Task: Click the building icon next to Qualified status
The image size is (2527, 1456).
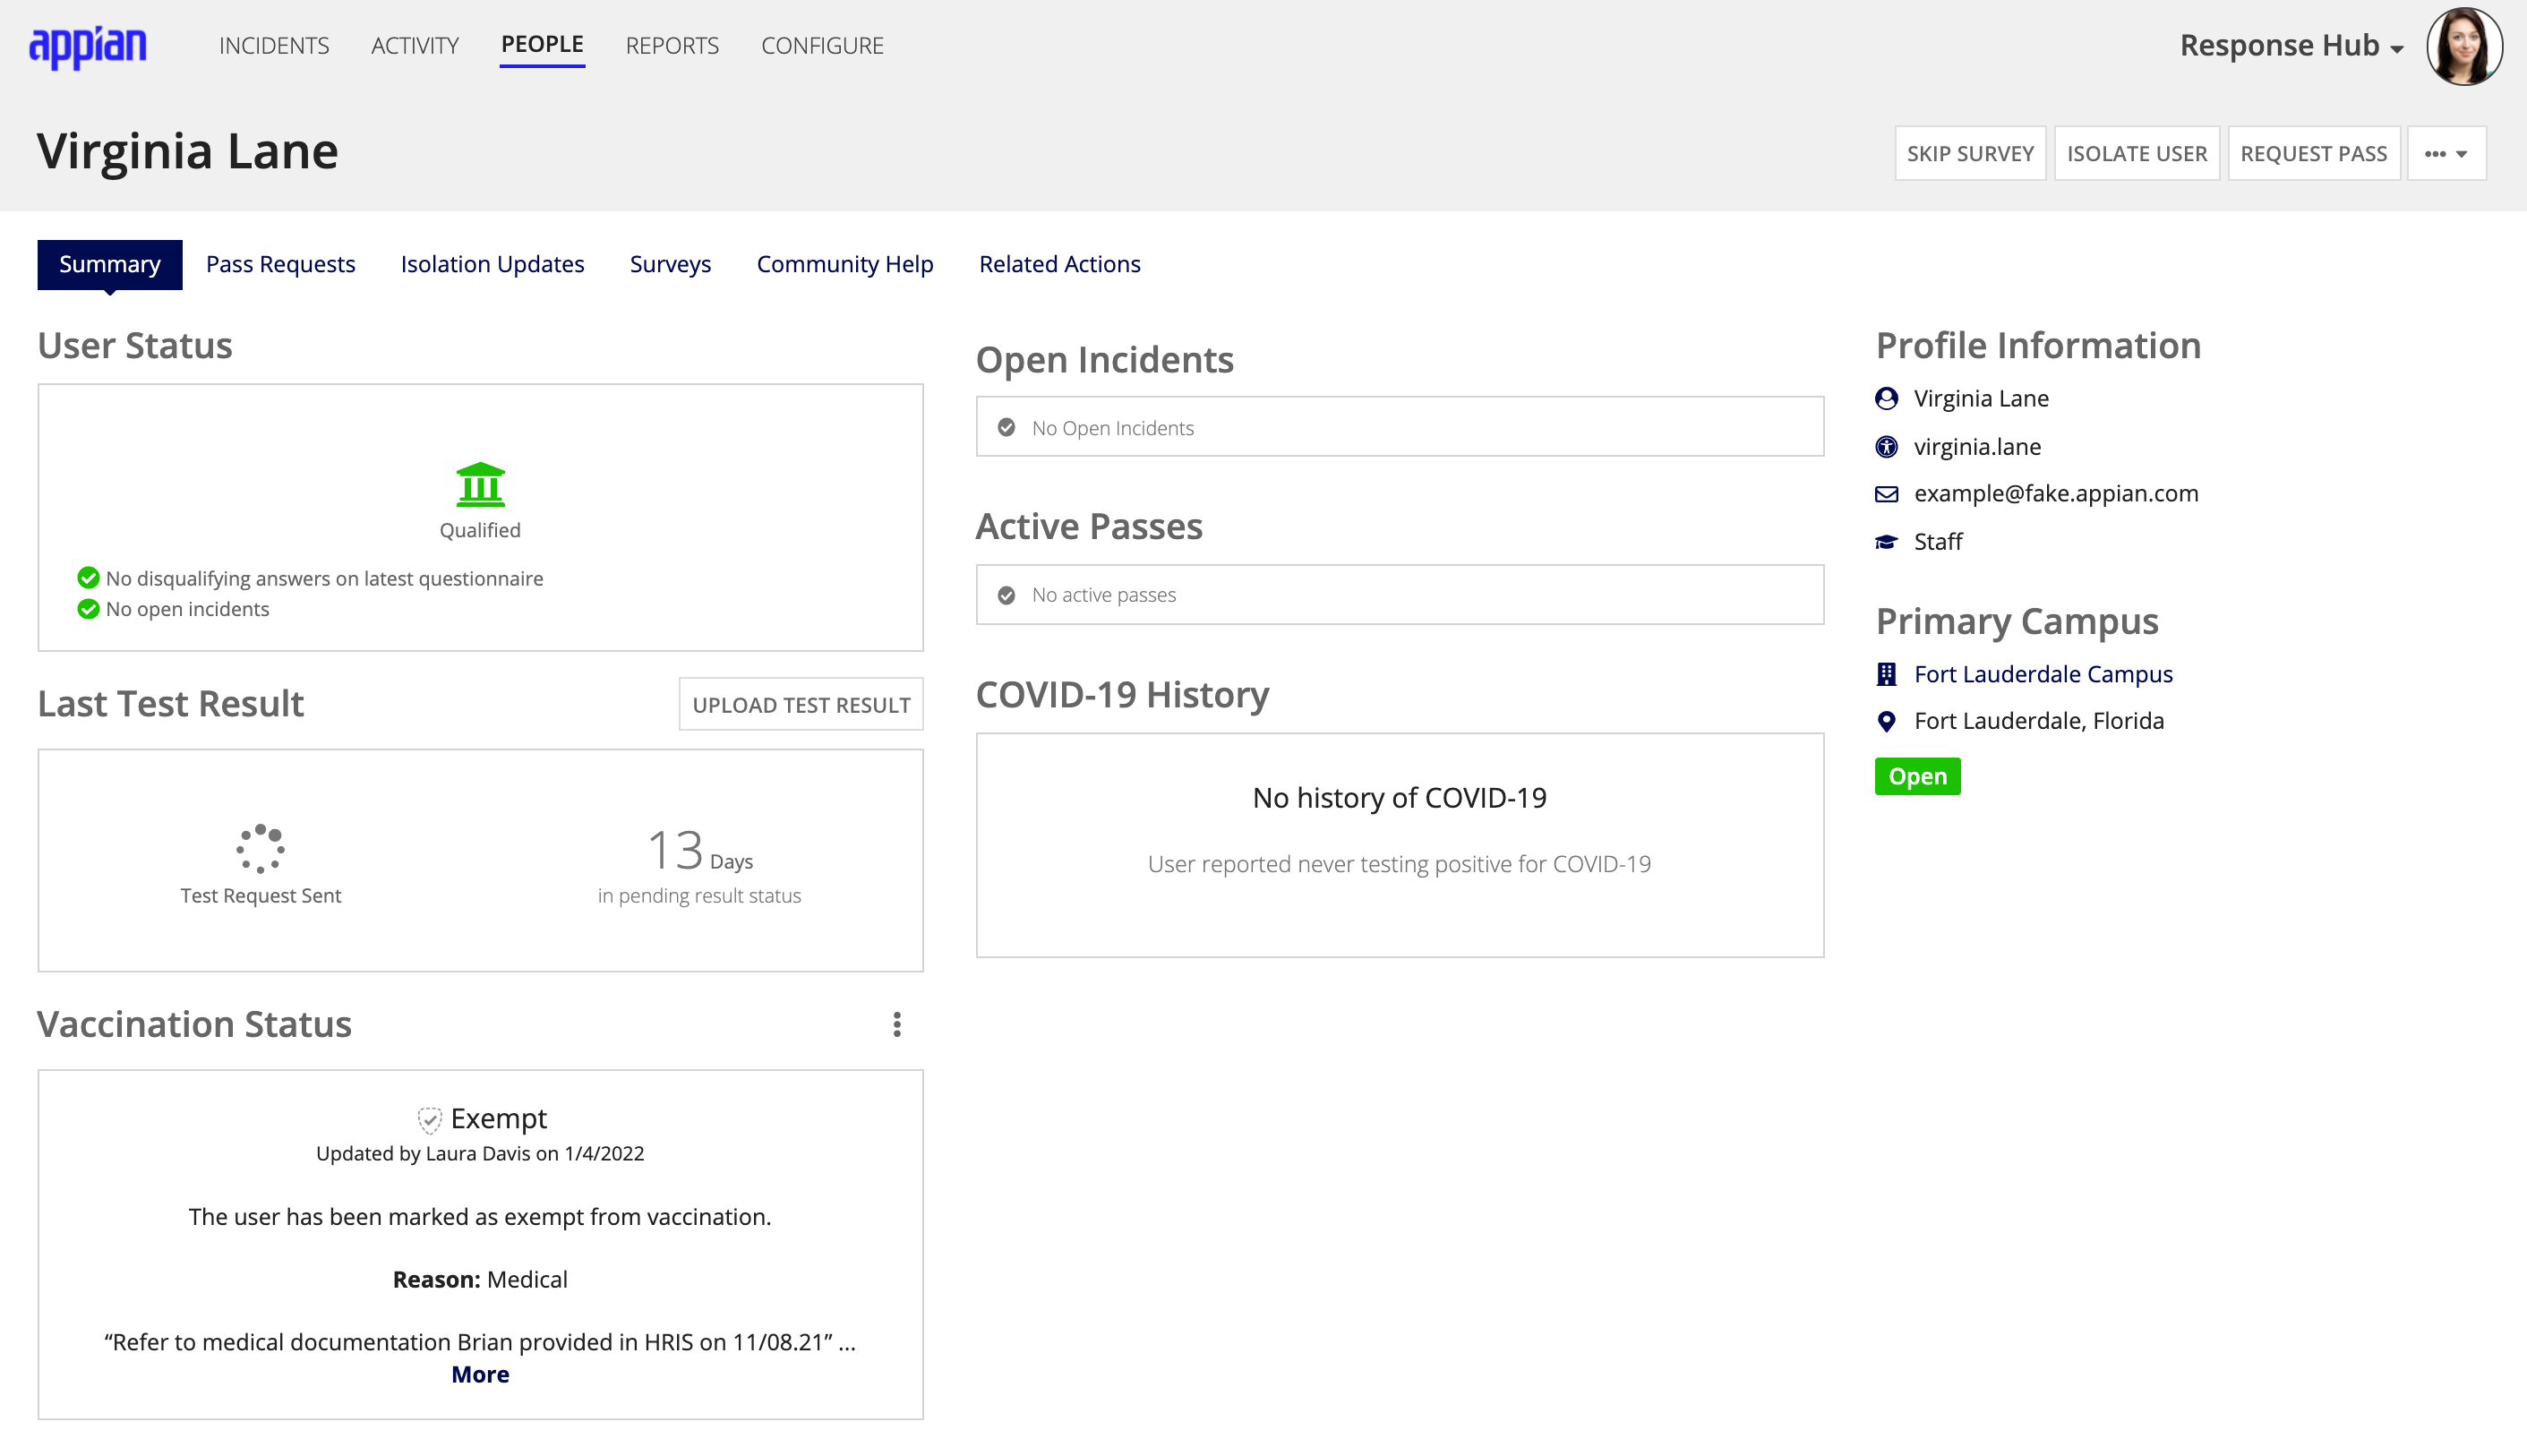Action: pos(481,483)
